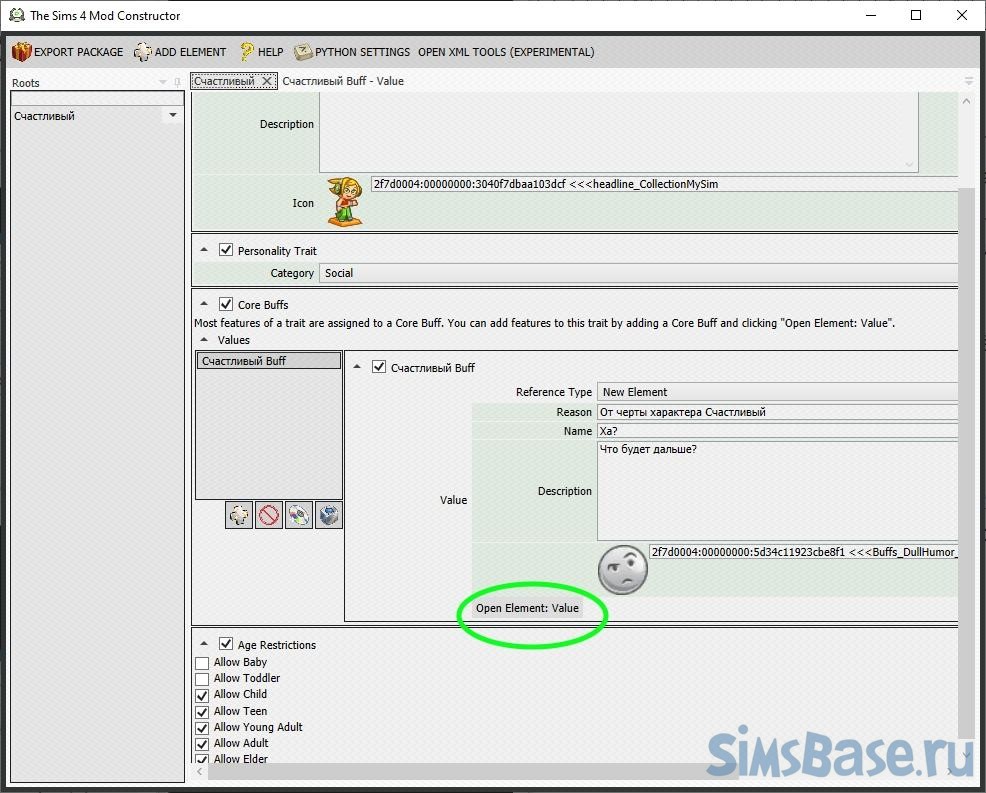The width and height of the screenshot is (986, 793).
Task: Enable the Allow Baby checkbox
Action: click(x=203, y=663)
